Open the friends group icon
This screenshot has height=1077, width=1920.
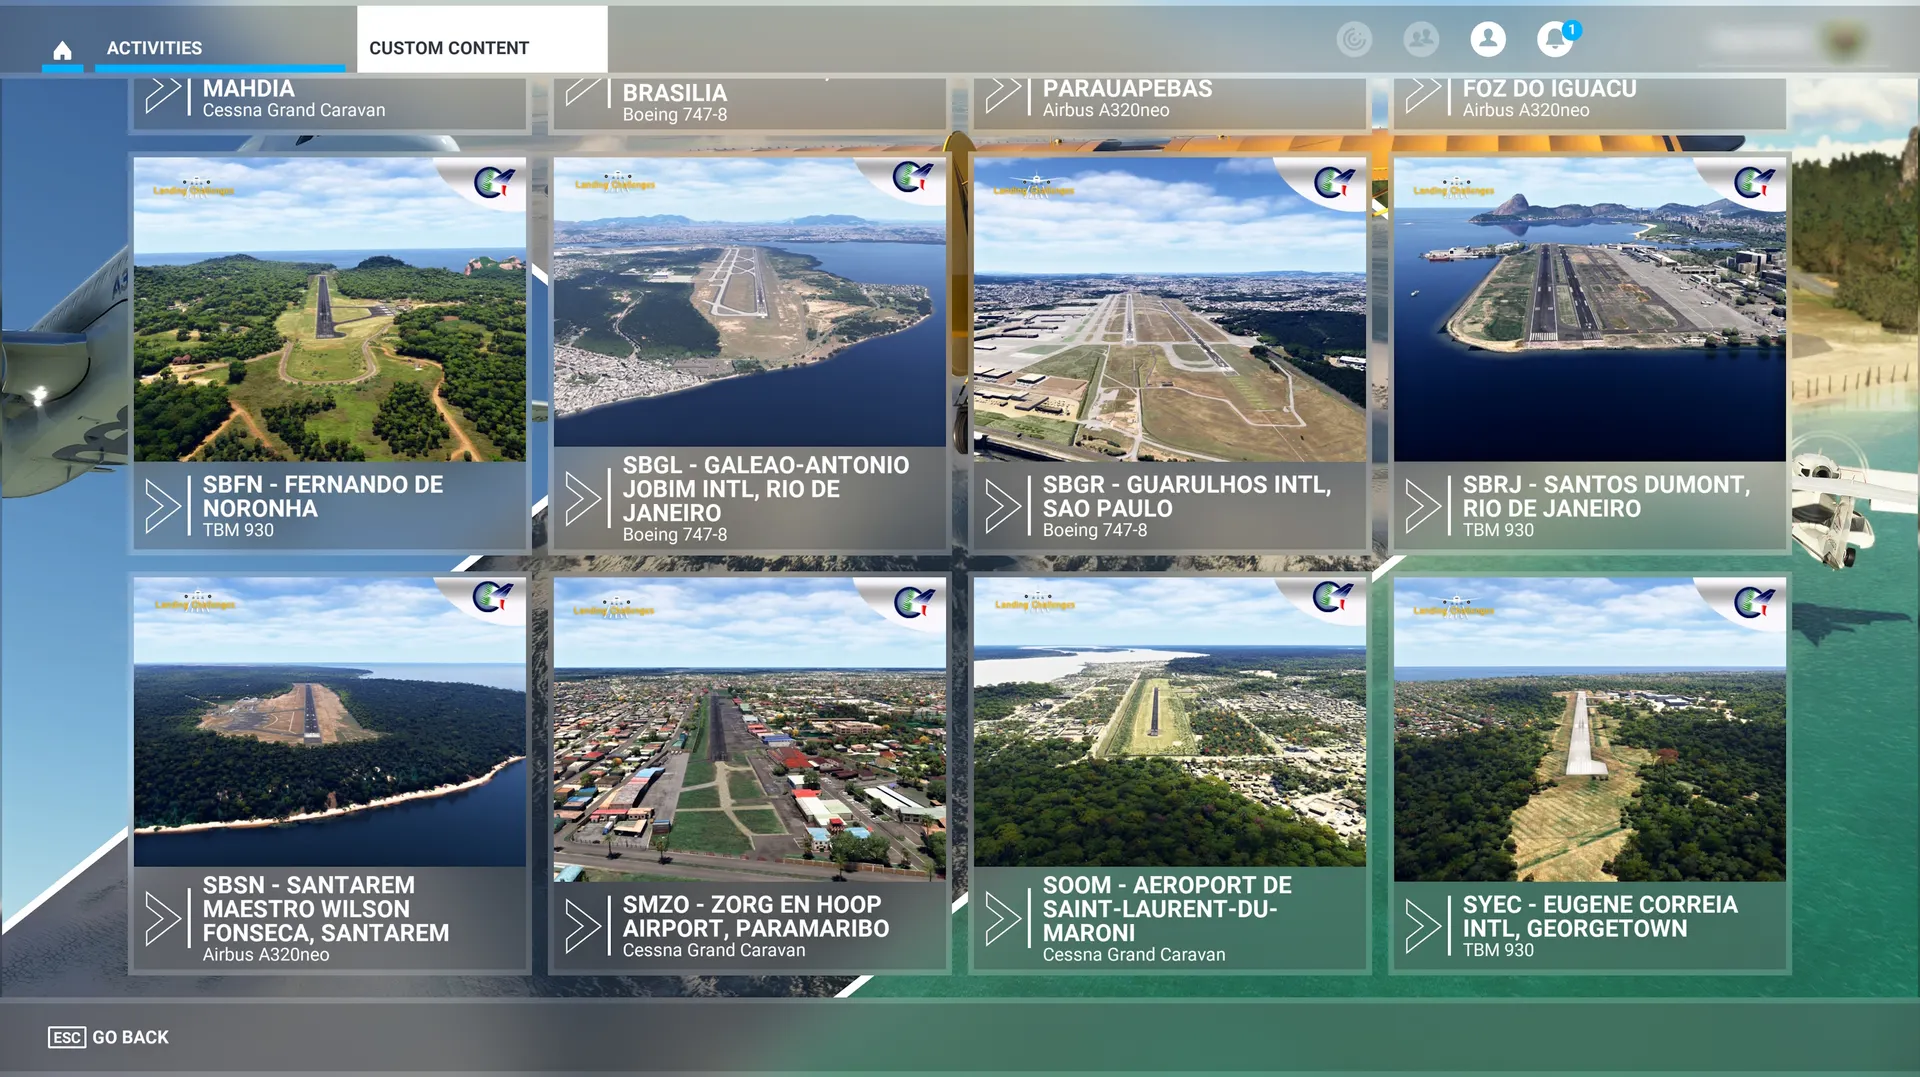coord(1420,40)
